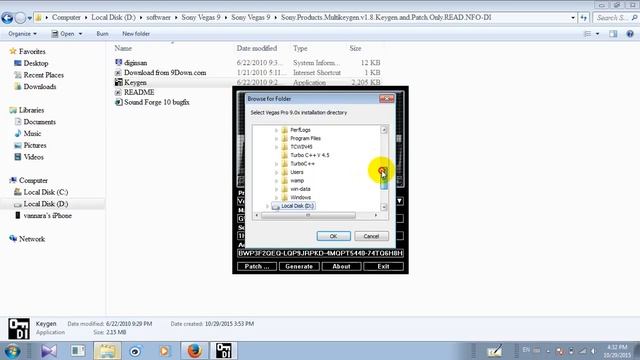The image size is (640, 360).
Task: Expand wamp folder arrow
Action: [276, 180]
